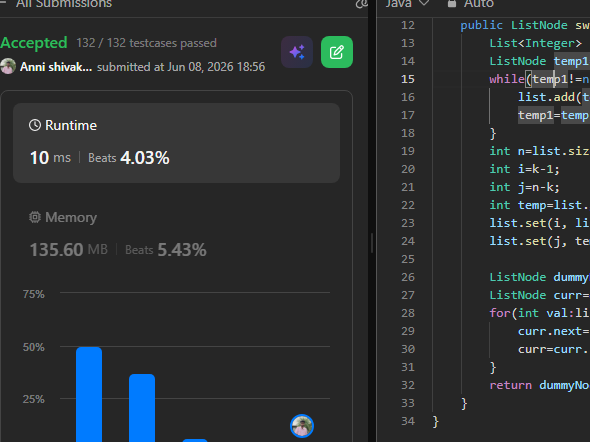This screenshot has height=442, width=590.
Task: Click the Auto label in the editor toolbar
Action: [479, 4]
